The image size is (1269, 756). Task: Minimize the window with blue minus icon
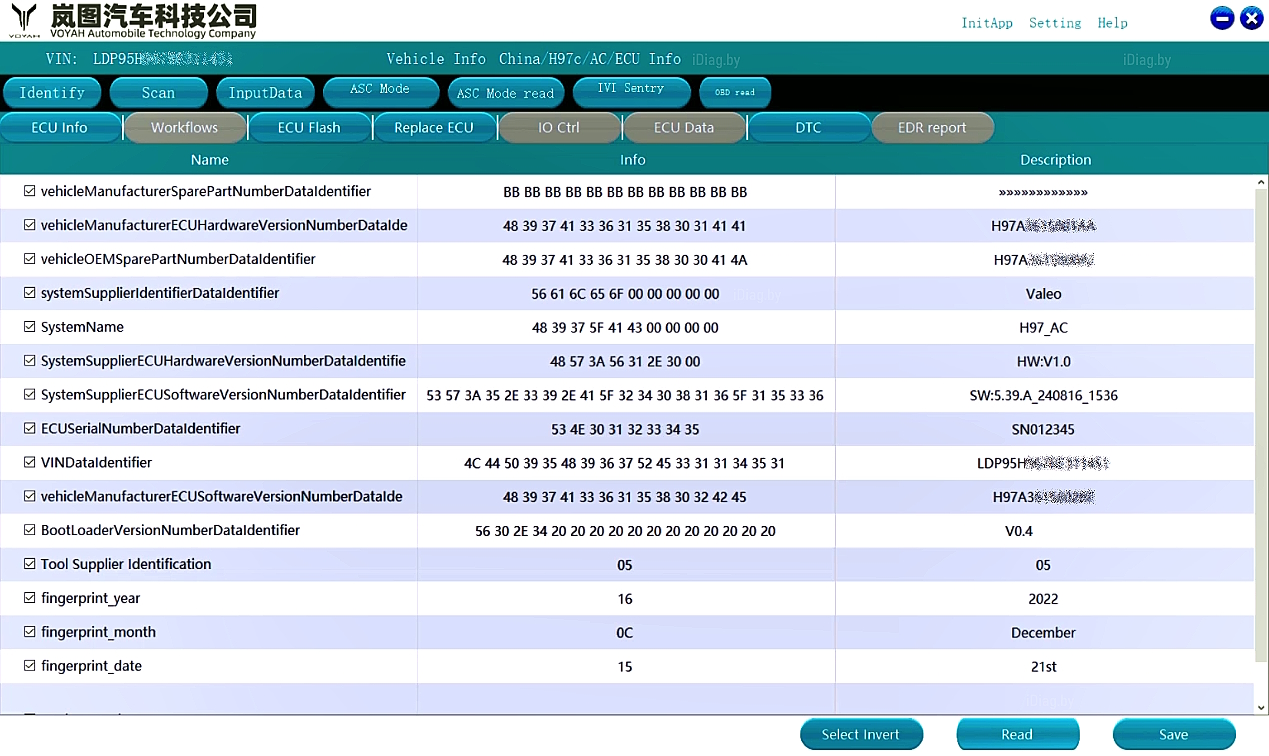(1222, 18)
